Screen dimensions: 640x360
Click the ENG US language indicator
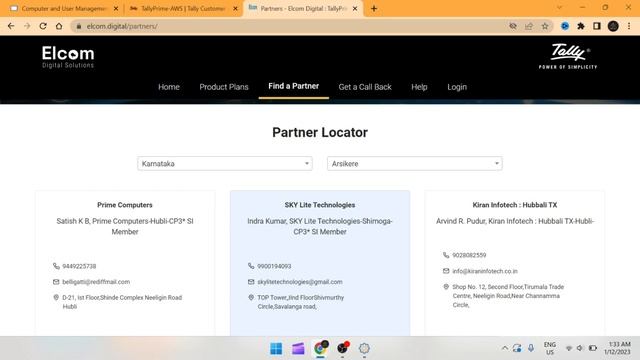click(550, 348)
